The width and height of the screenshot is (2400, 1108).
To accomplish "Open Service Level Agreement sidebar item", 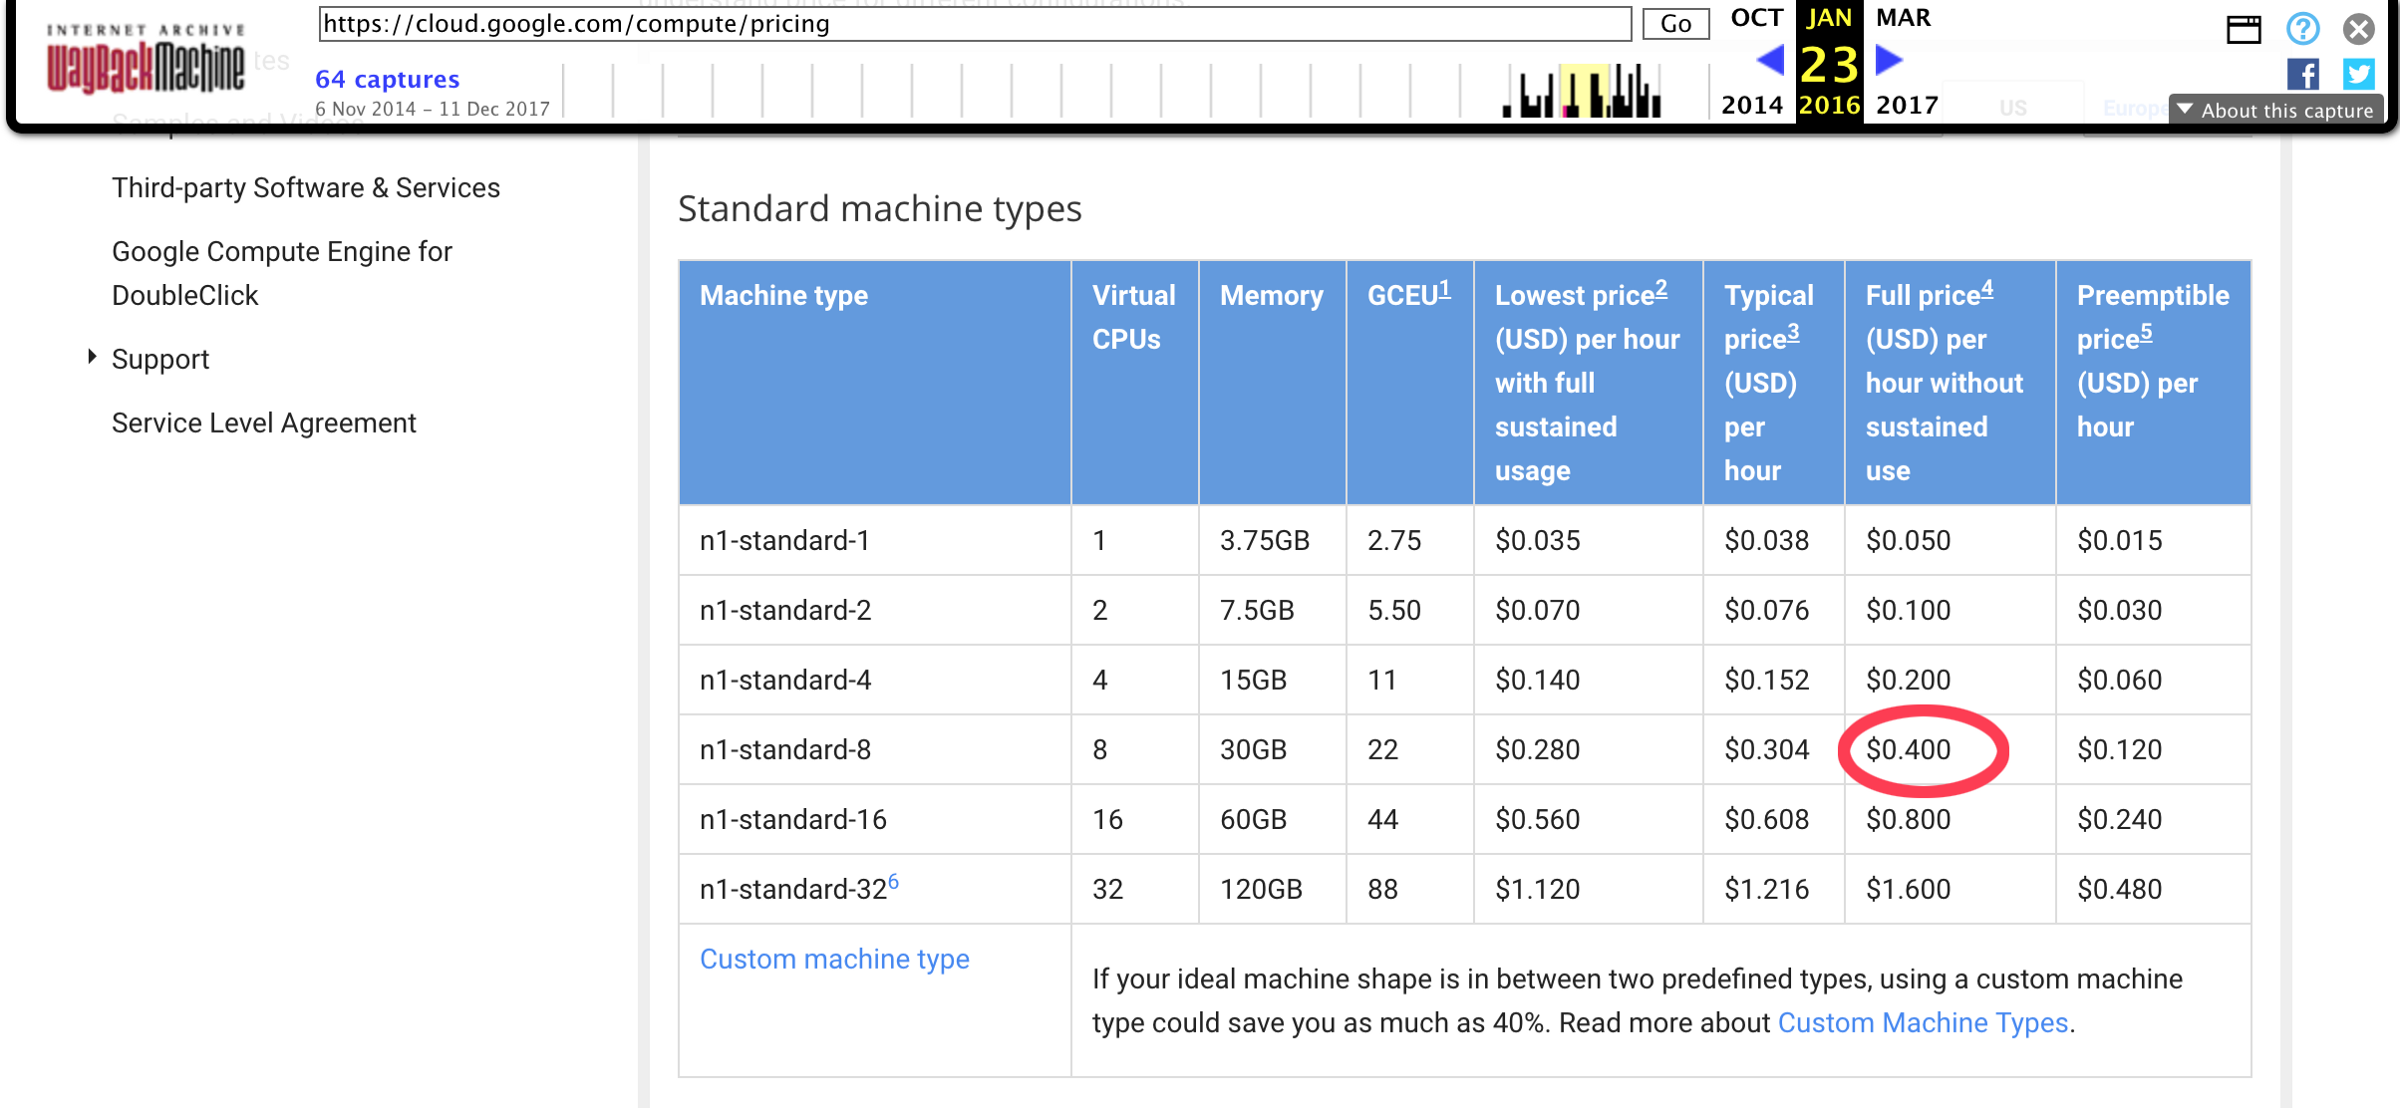I will tap(264, 423).
